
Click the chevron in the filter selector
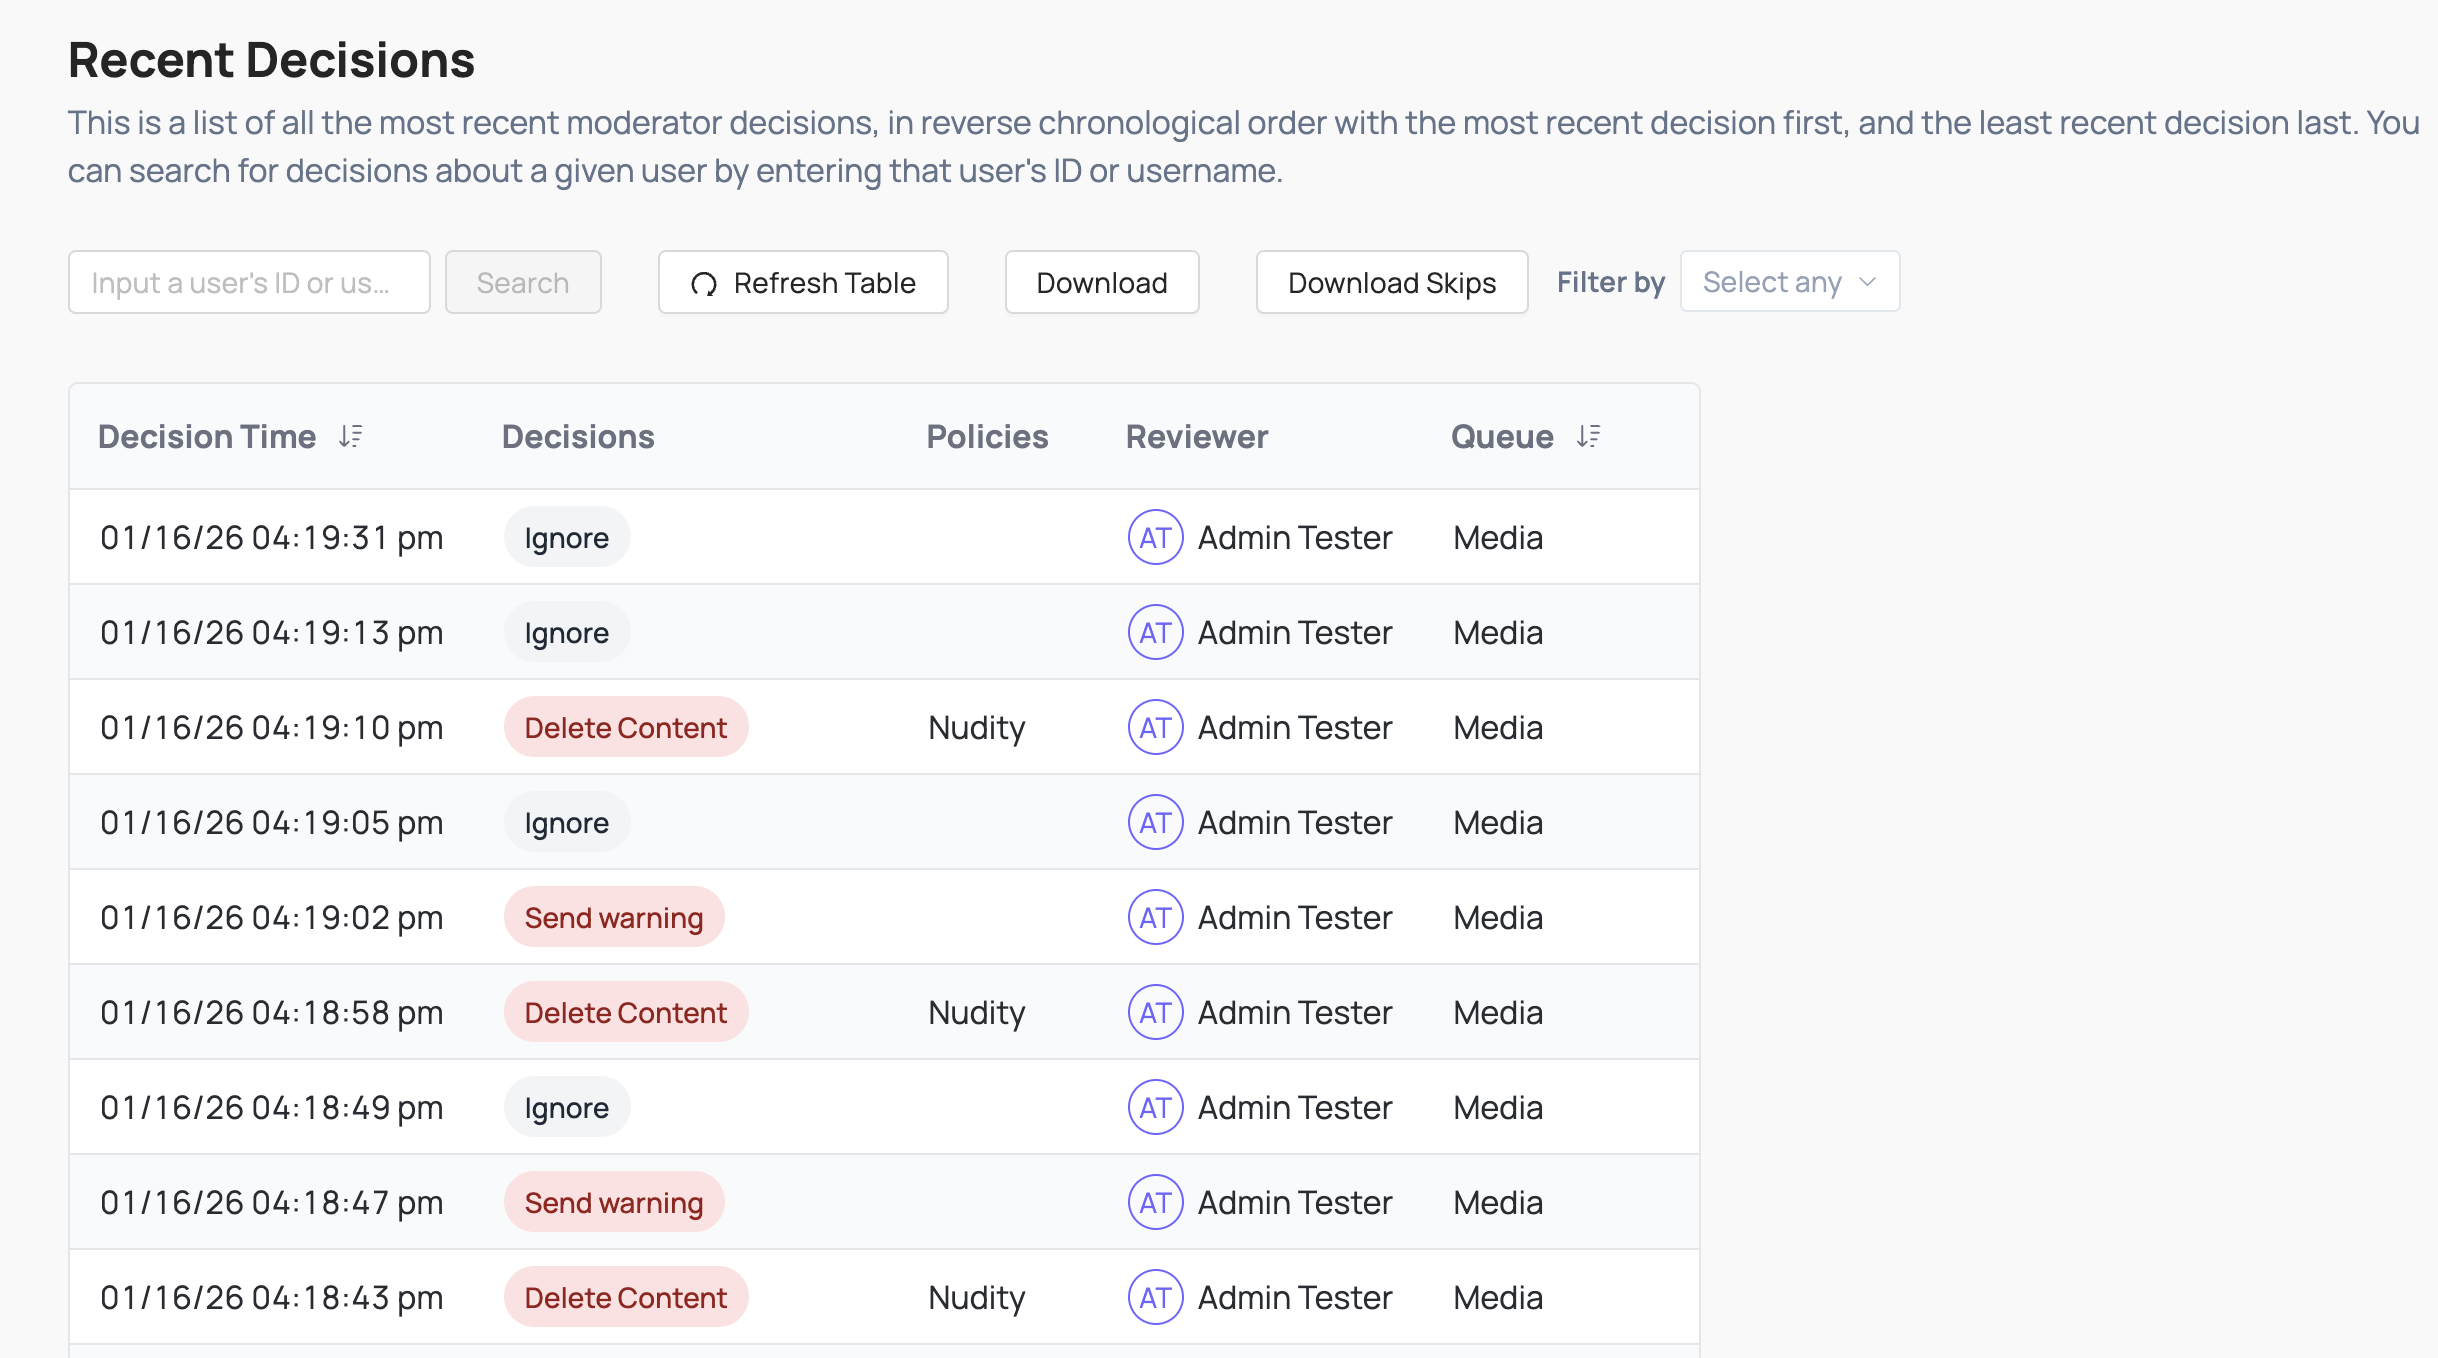[1868, 283]
